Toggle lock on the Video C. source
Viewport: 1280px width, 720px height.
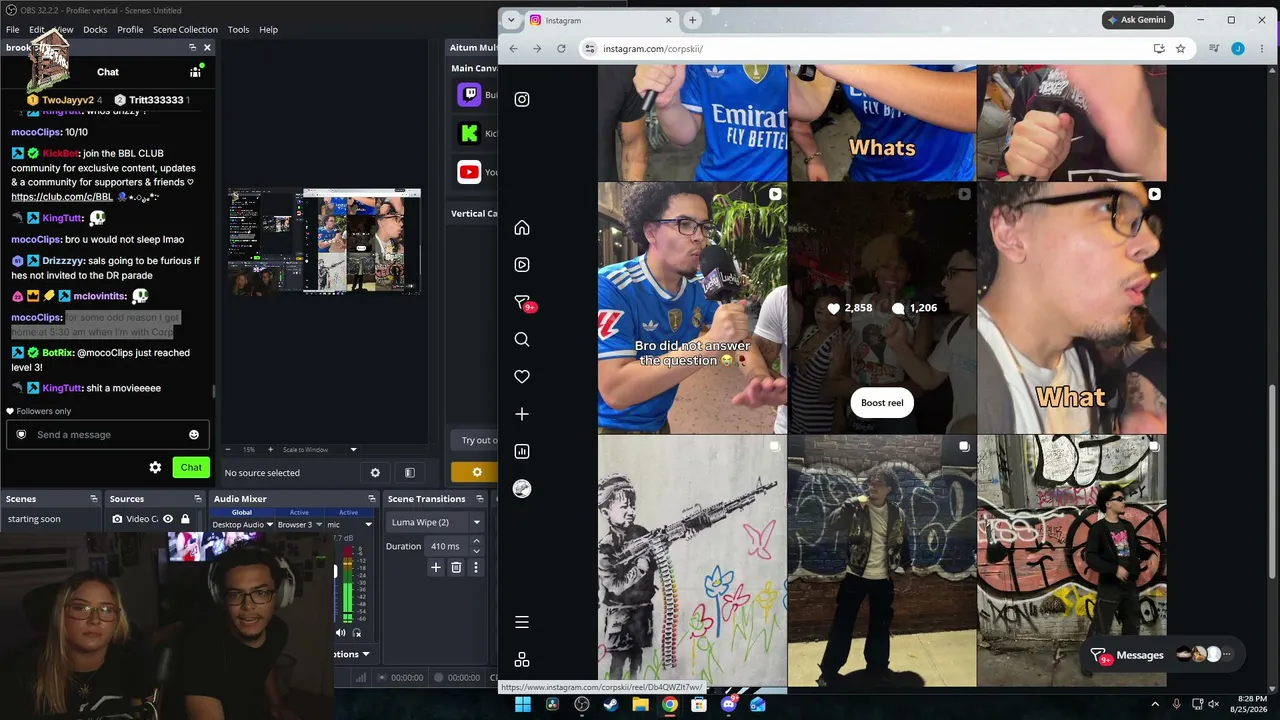pos(185,519)
